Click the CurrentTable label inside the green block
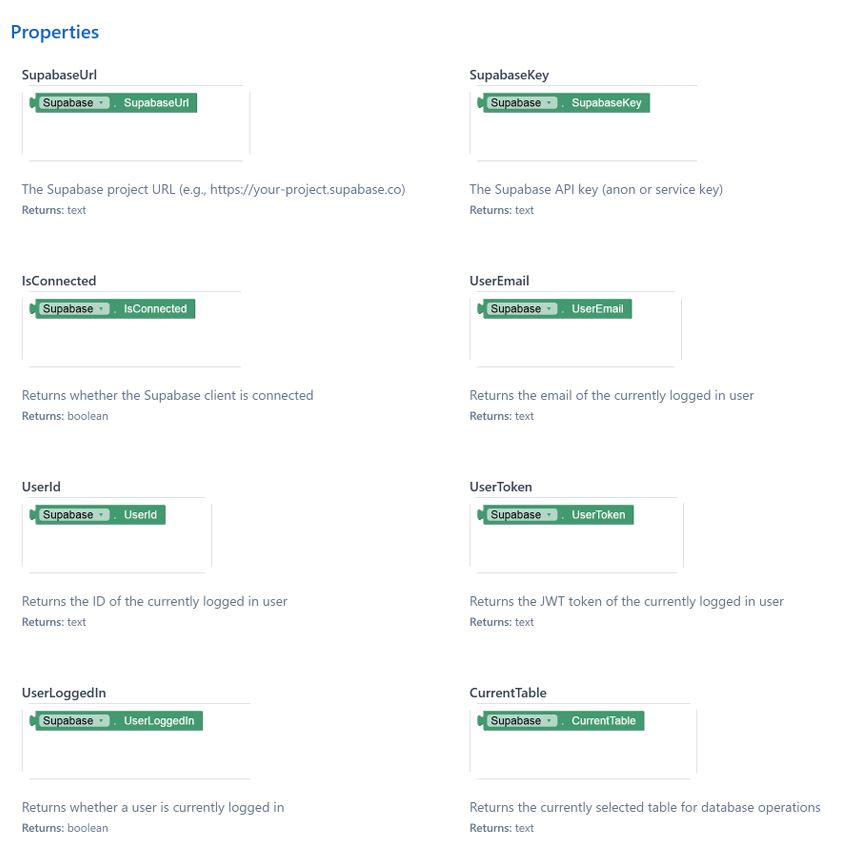The image size is (855, 868). [603, 721]
